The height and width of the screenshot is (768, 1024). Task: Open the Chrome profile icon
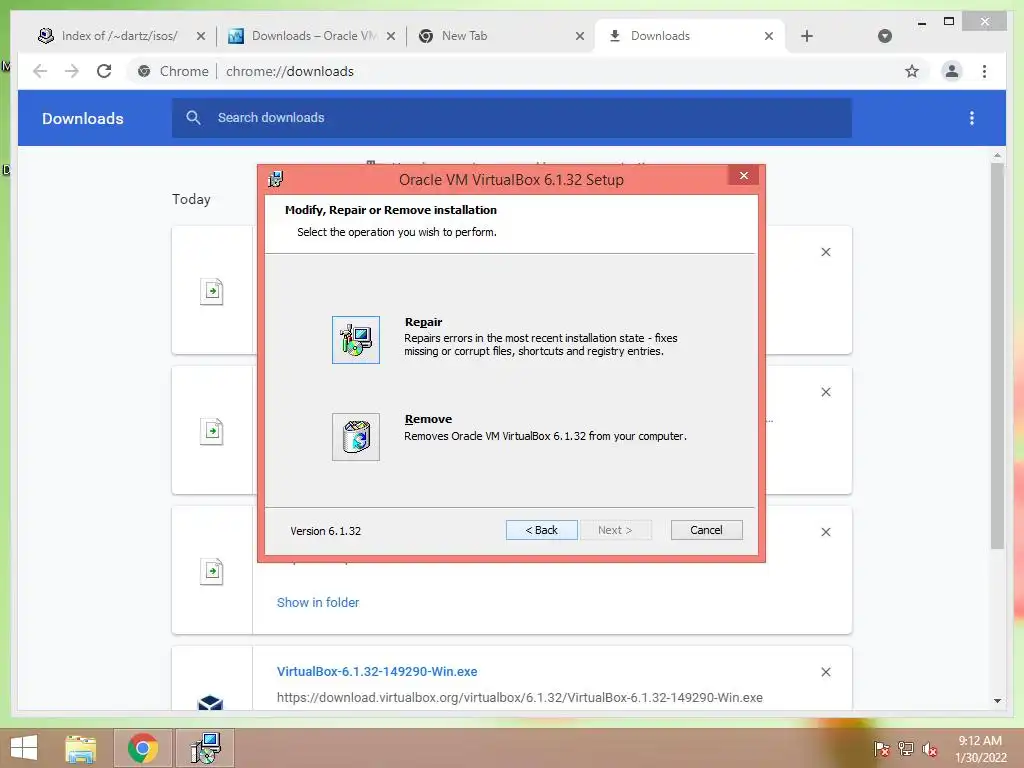(952, 71)
